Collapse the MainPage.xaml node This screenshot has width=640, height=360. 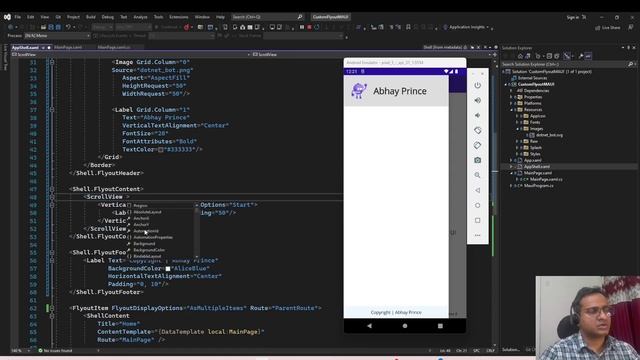511,173
